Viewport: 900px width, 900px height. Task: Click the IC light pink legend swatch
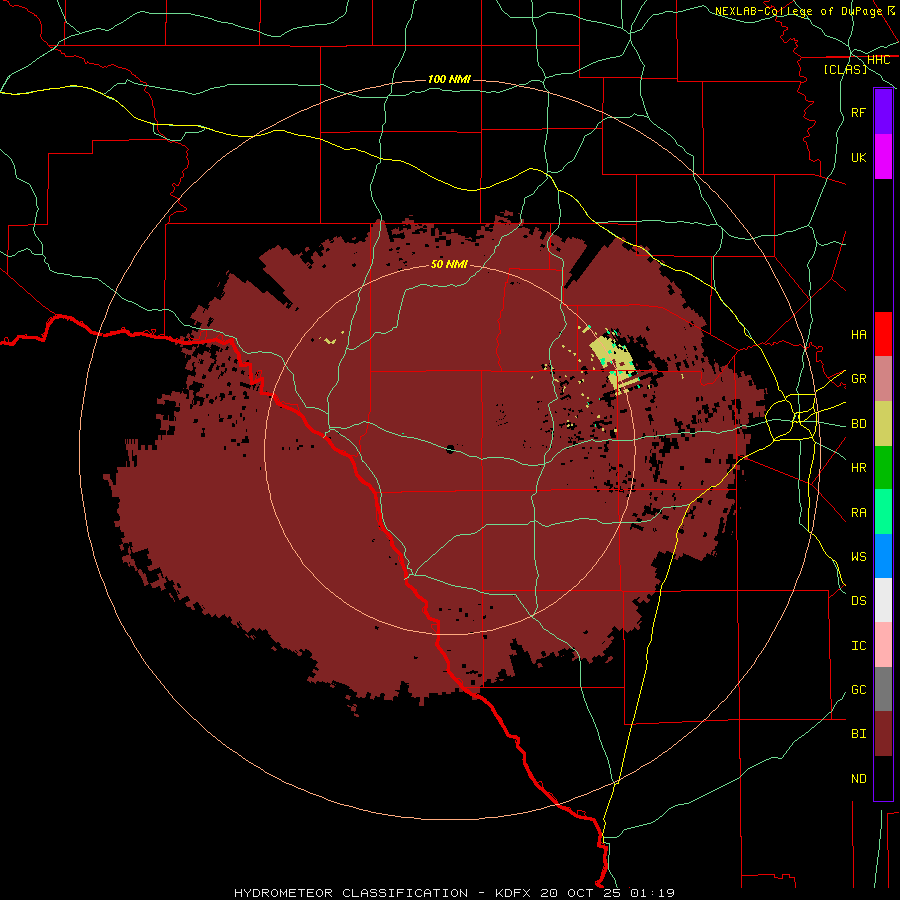click(883, 645)
